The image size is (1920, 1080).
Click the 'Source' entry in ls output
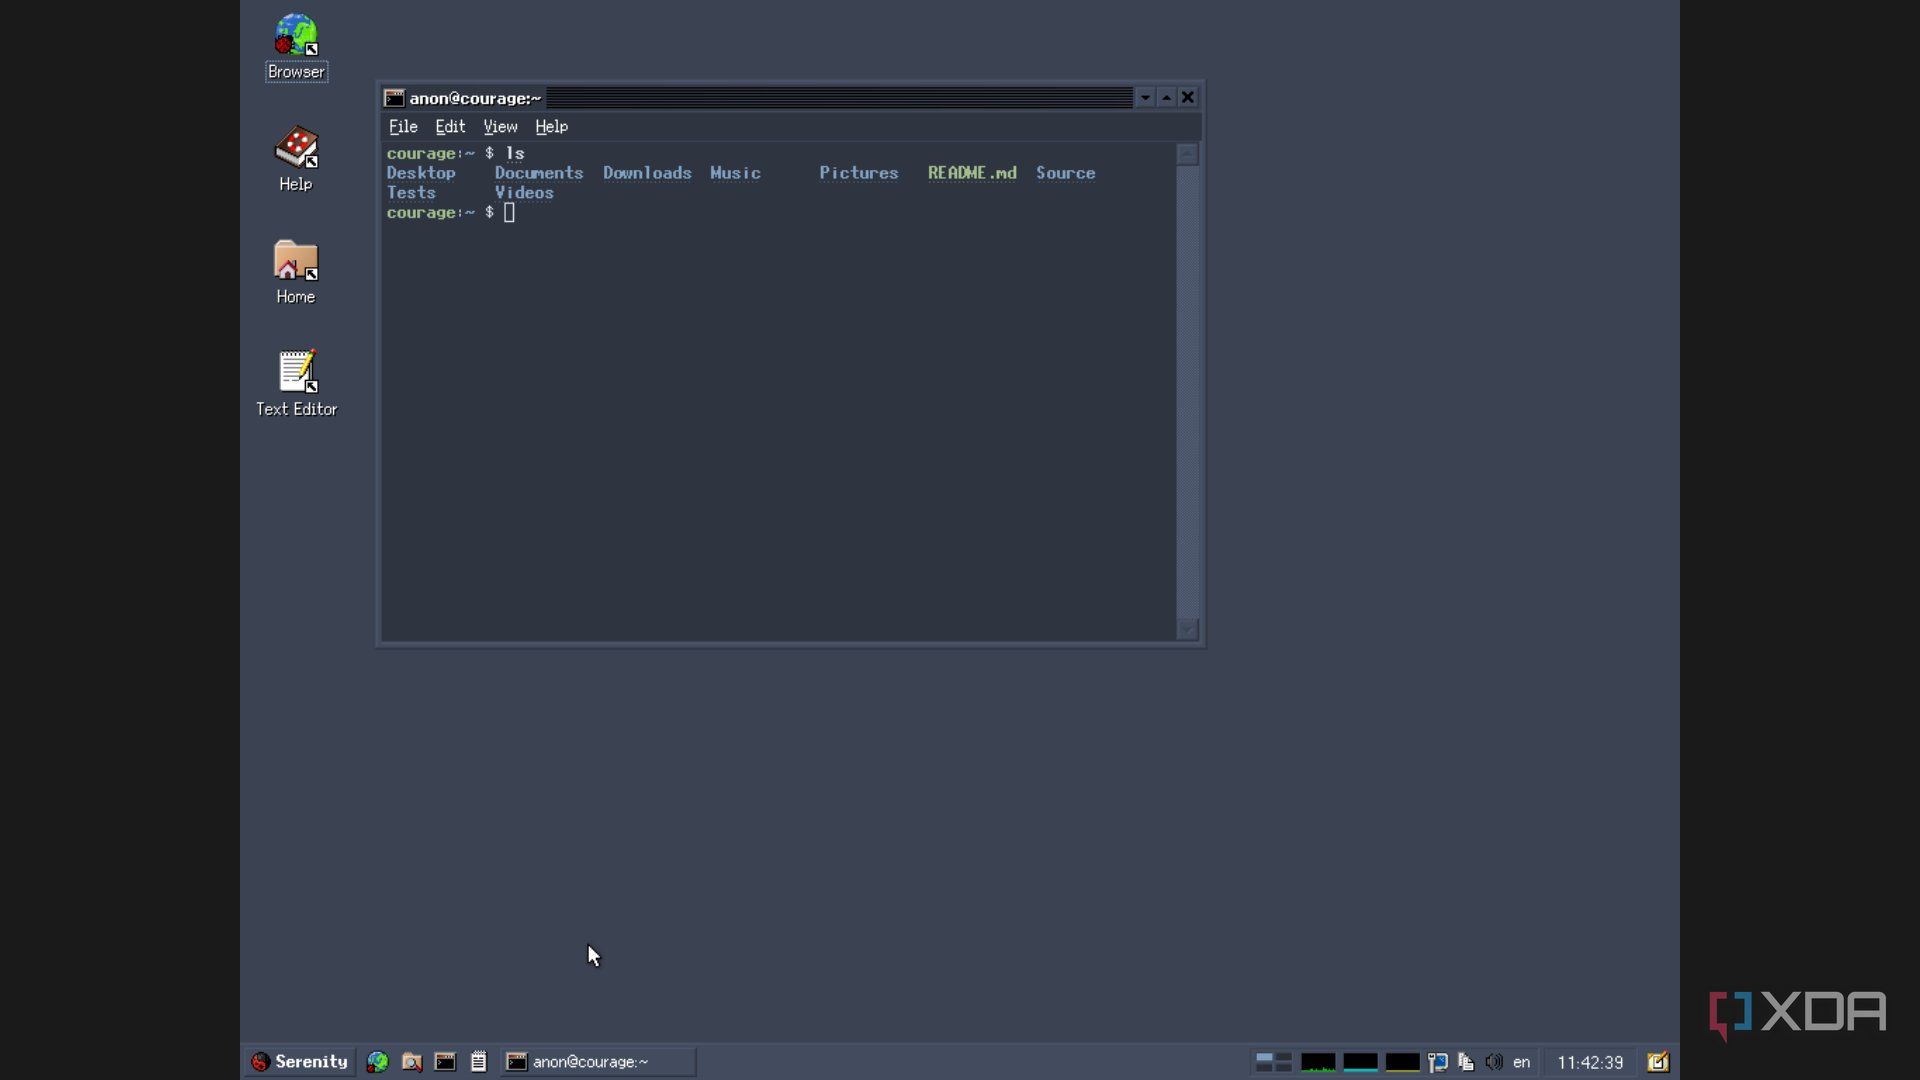click(1065, 173)
